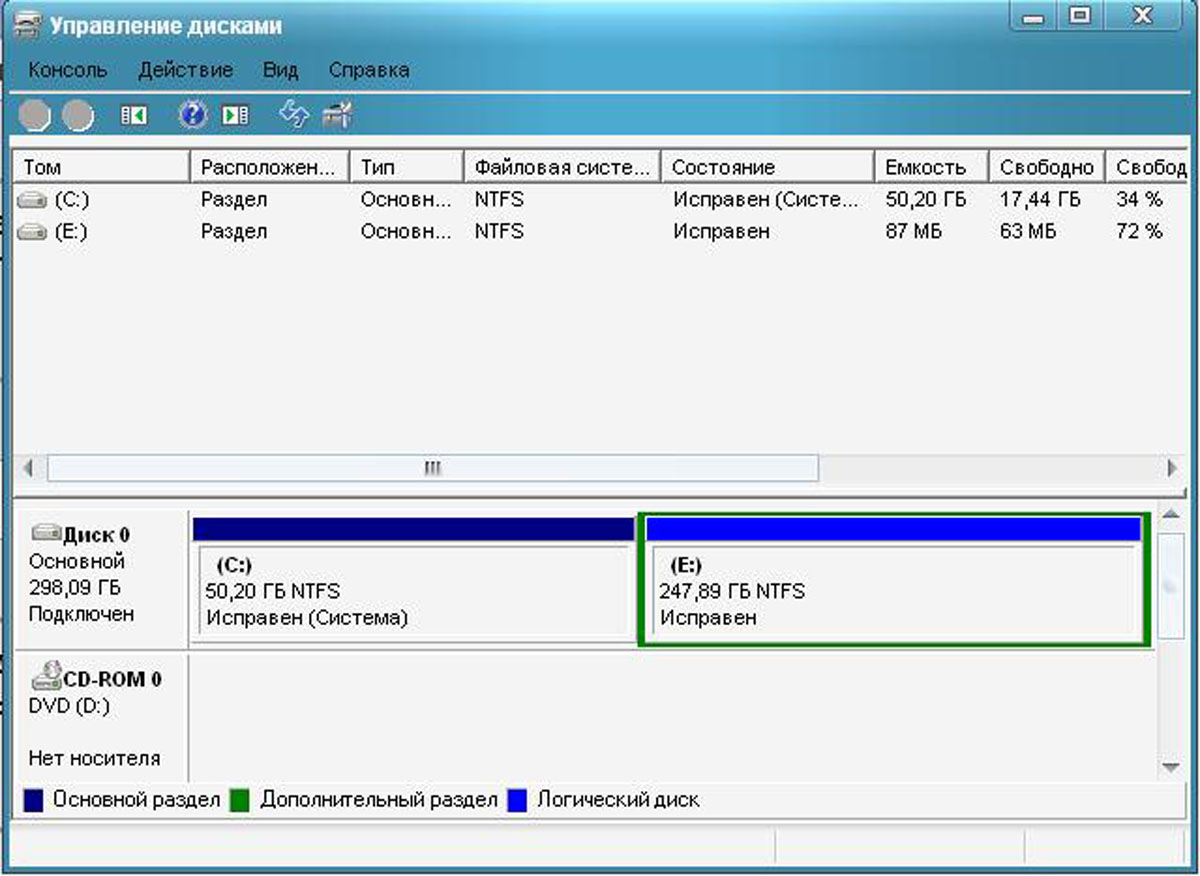Select the (E:) drive icon in volume list
1200x876 pixels.
click(32, 232)
